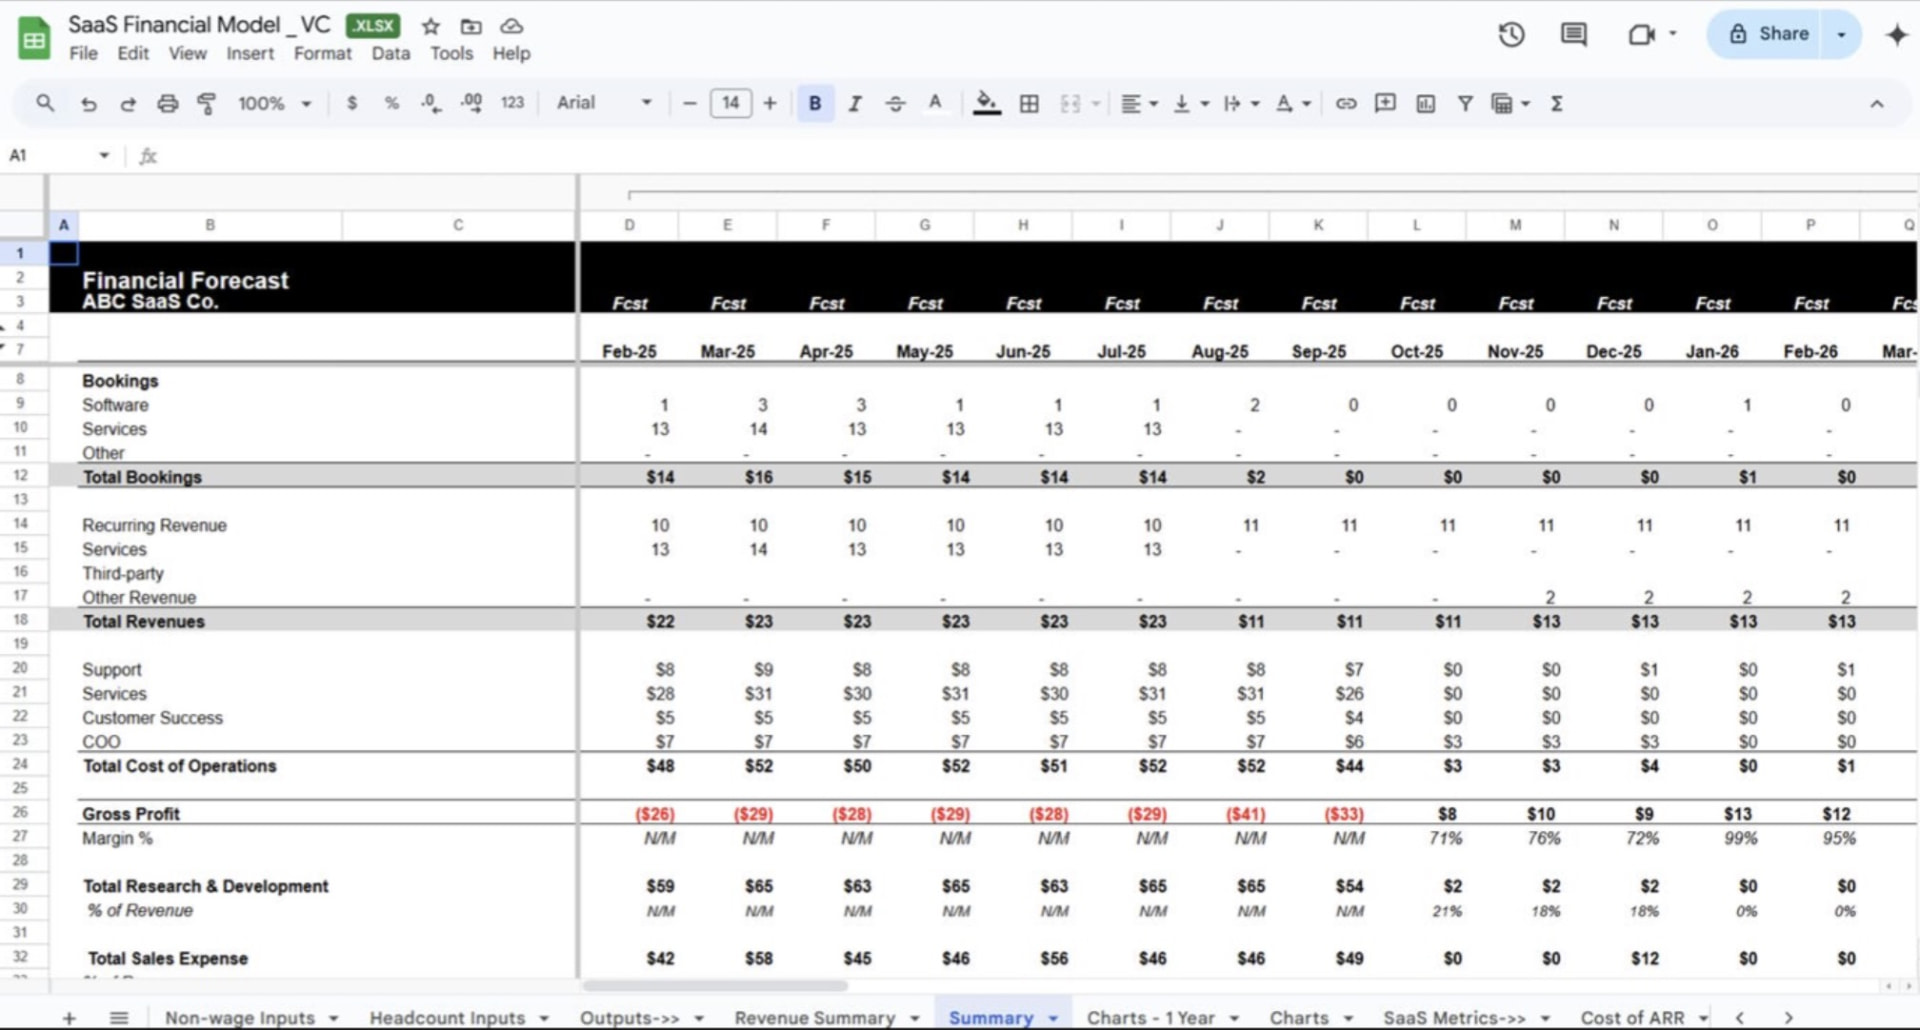
Task: Open the Data menu
Action: (390, 53)
